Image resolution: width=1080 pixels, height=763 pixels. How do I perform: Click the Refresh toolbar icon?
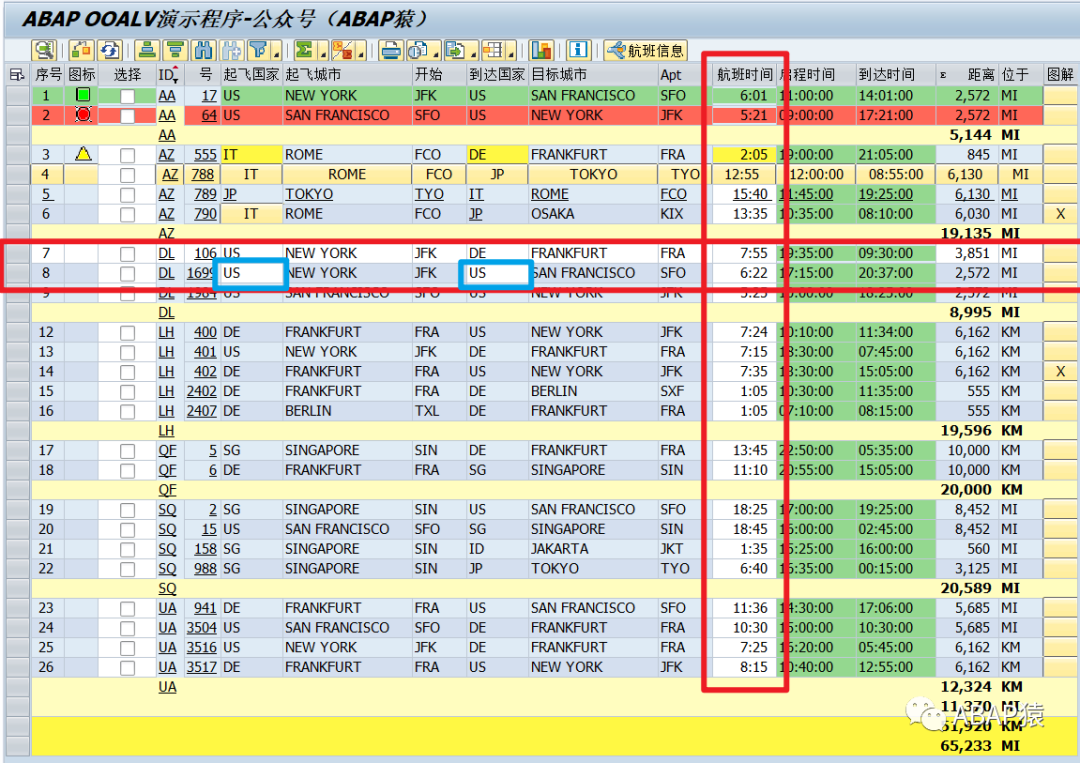pos(110,50)
